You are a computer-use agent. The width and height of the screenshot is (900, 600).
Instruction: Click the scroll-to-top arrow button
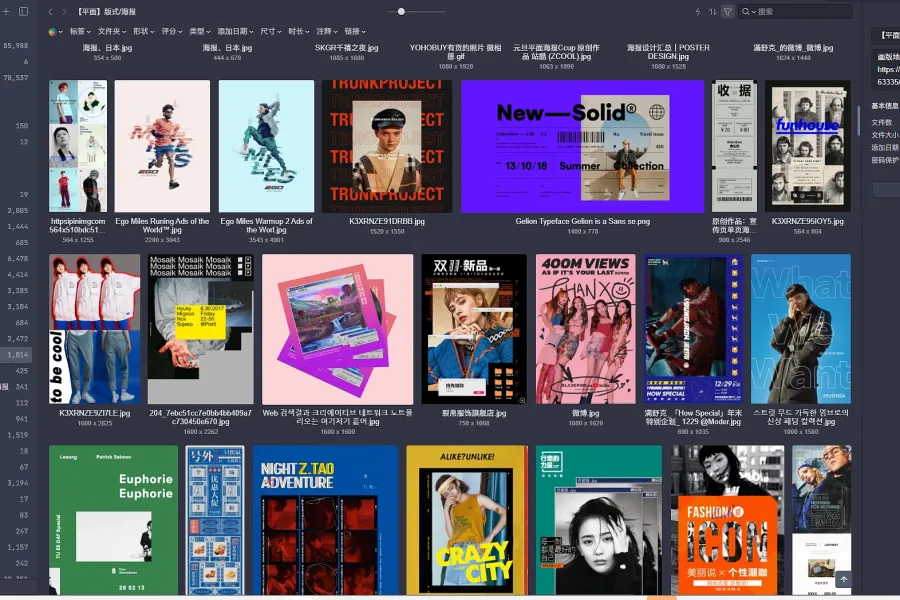[843, 579]
